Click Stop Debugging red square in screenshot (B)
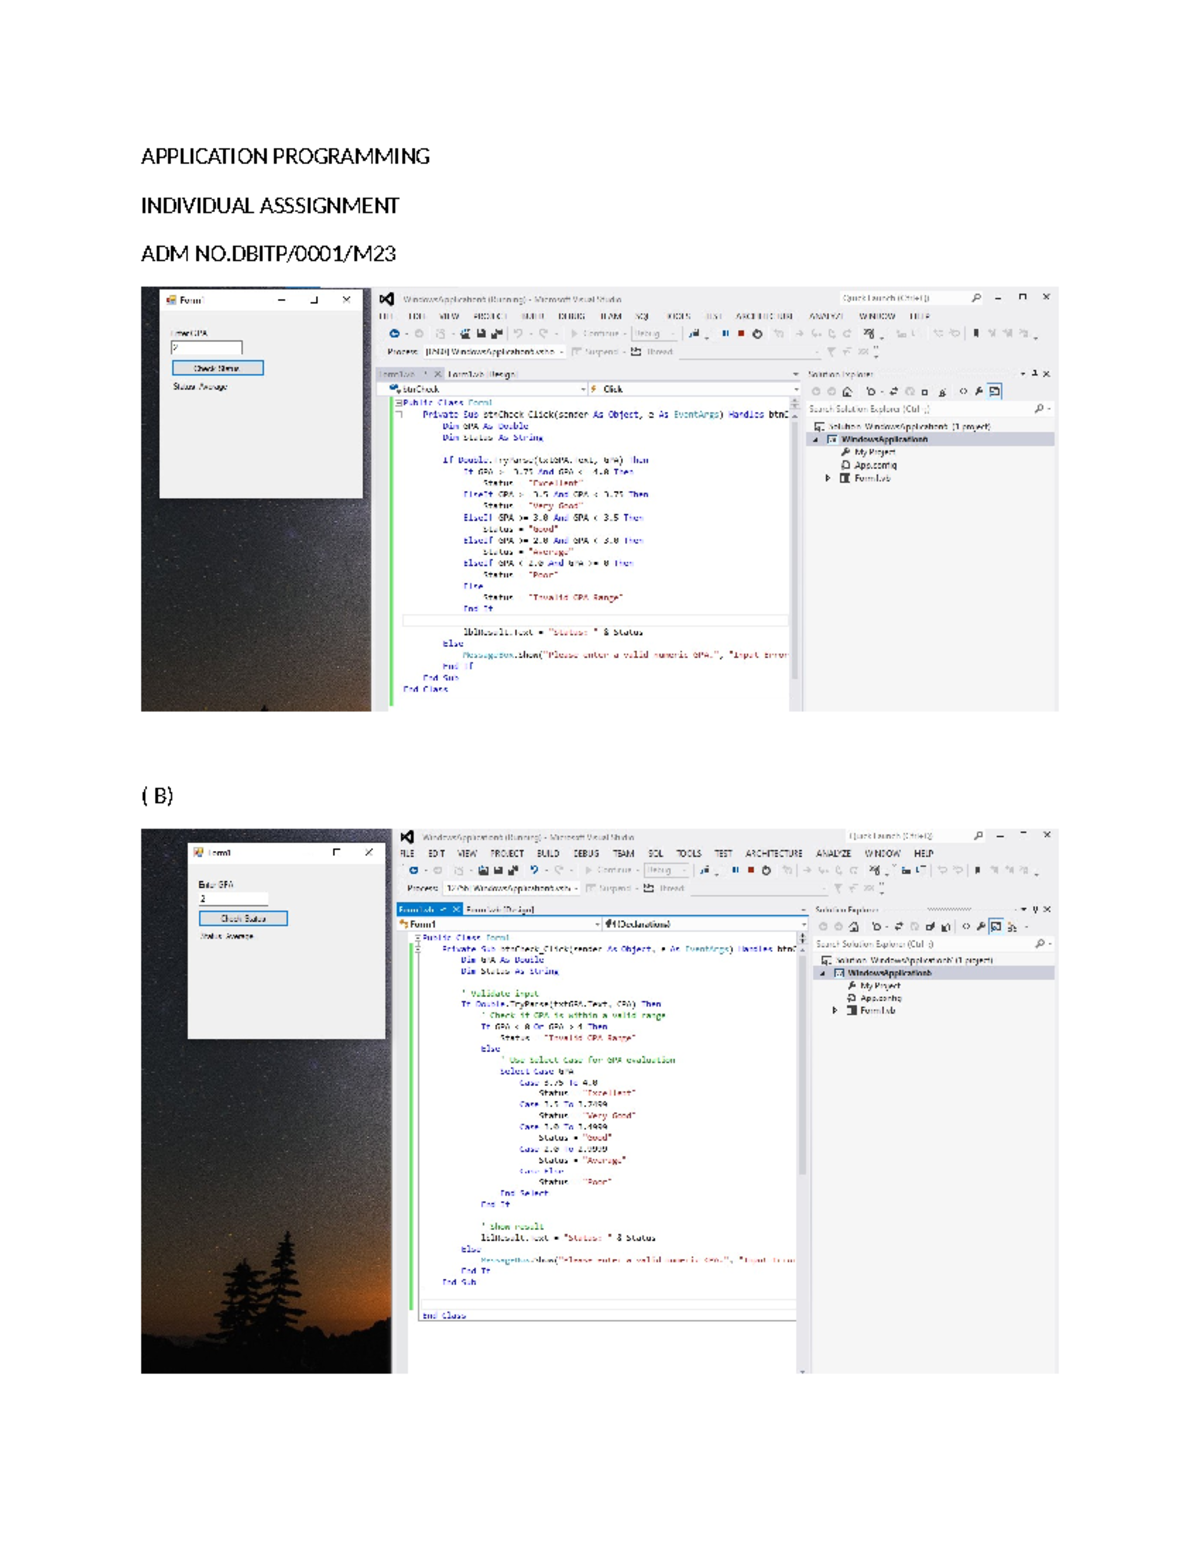The height and width of the screenshot is (1553, 1200). pos(751,870)
